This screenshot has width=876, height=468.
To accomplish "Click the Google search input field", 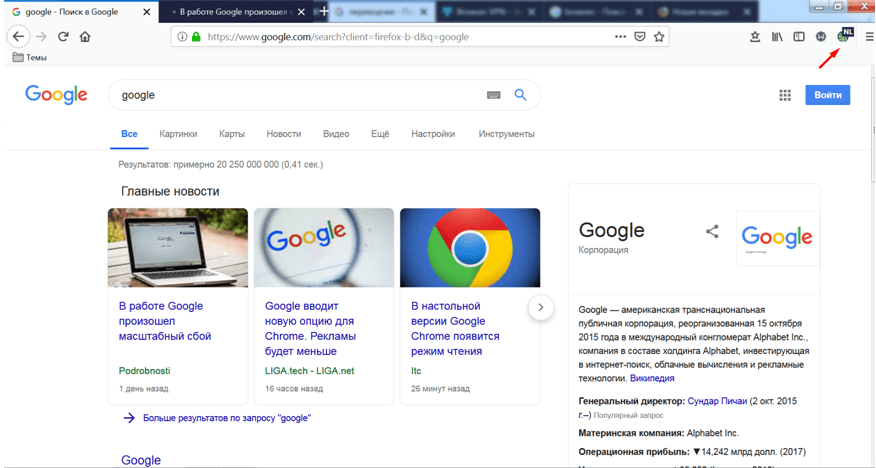I will pyautogui.click(x=300, y=95).
